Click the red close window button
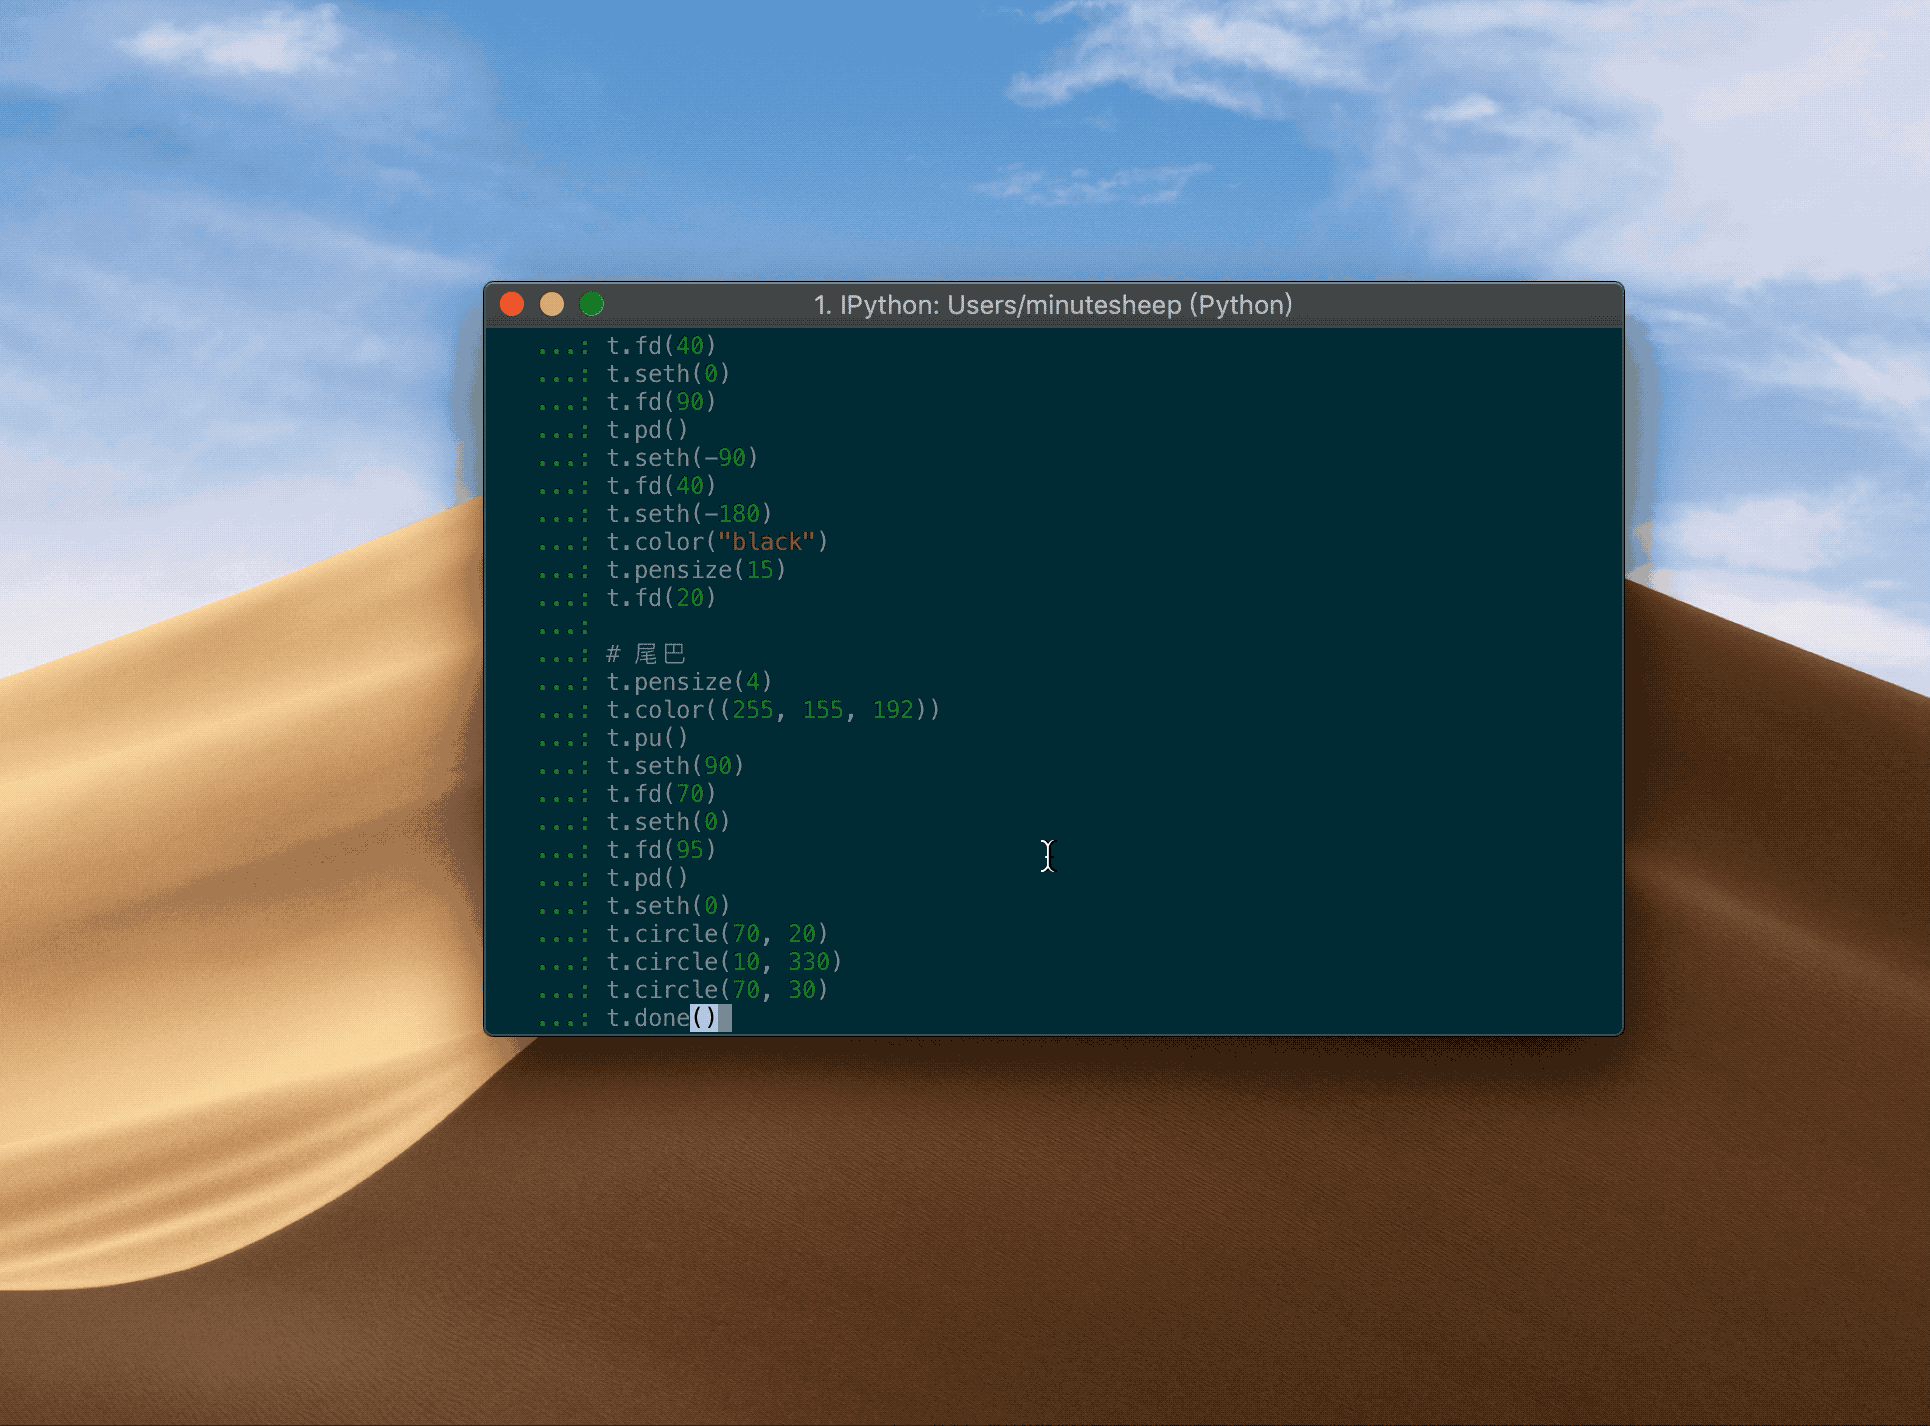The height and width of the screenshot is (1426, 1930). tap(512, 304)
